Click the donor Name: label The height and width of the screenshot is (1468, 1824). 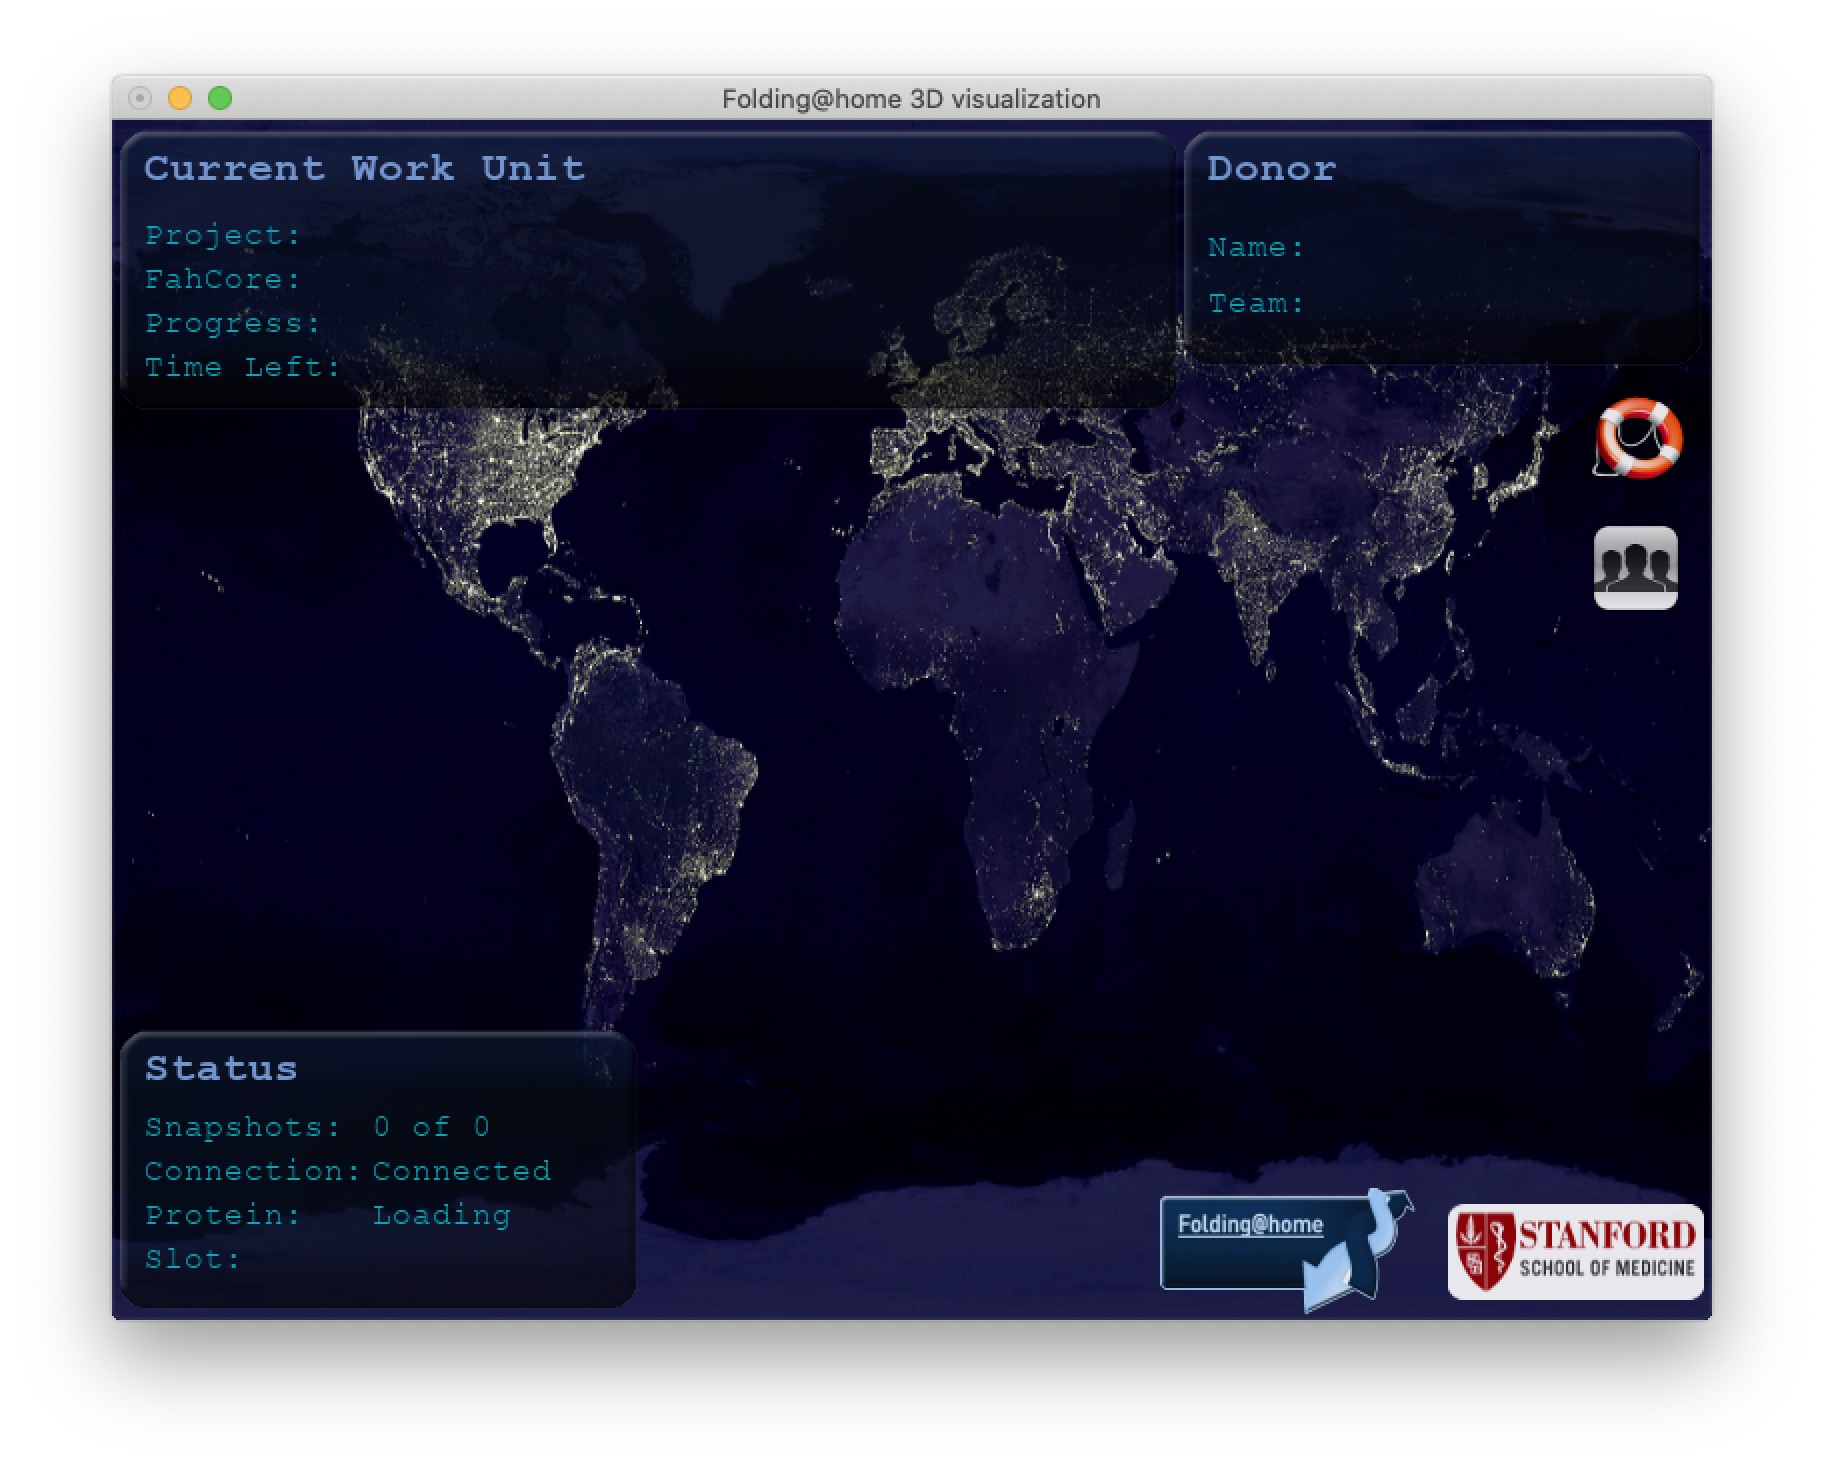pos(1256,247)
